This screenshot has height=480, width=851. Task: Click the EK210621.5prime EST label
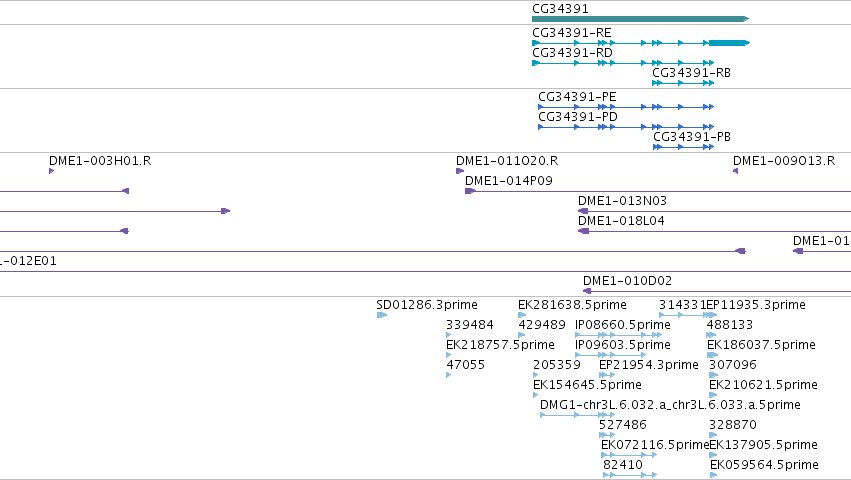tap(764, 385)
